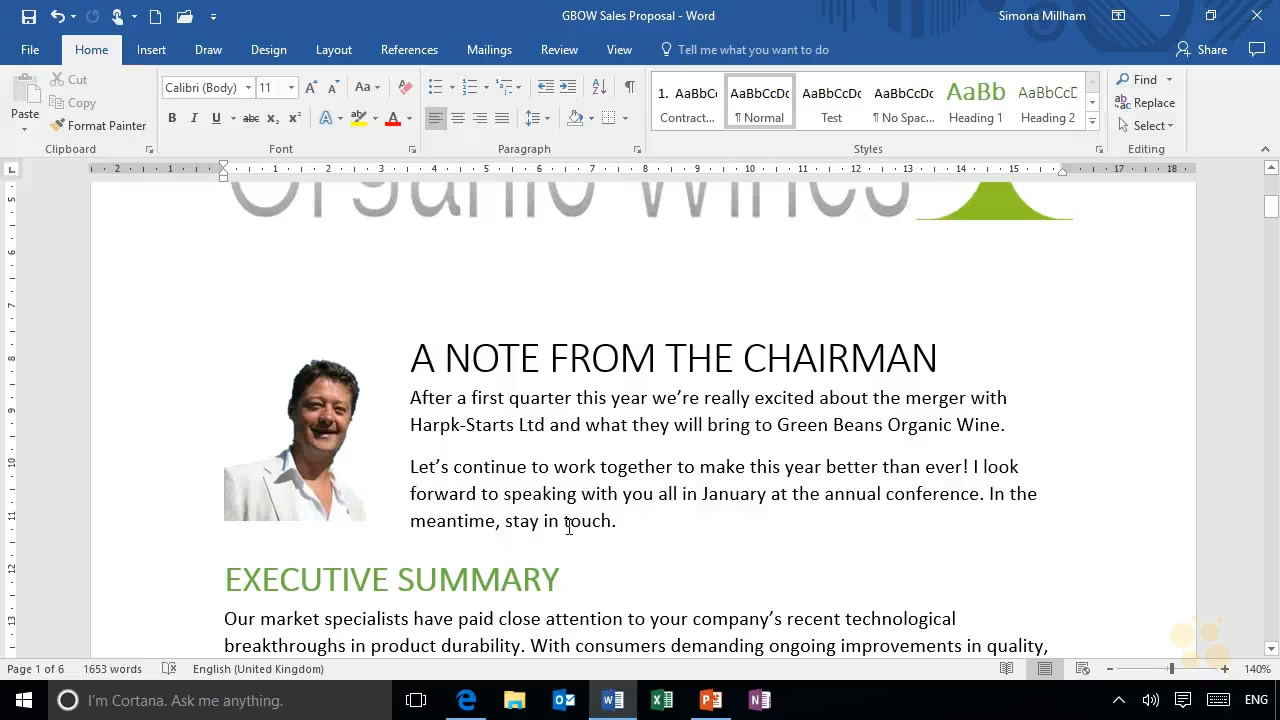Switch to the Design tab
The width and height of the screenshot is (1280, 720).
pos(268,50)
